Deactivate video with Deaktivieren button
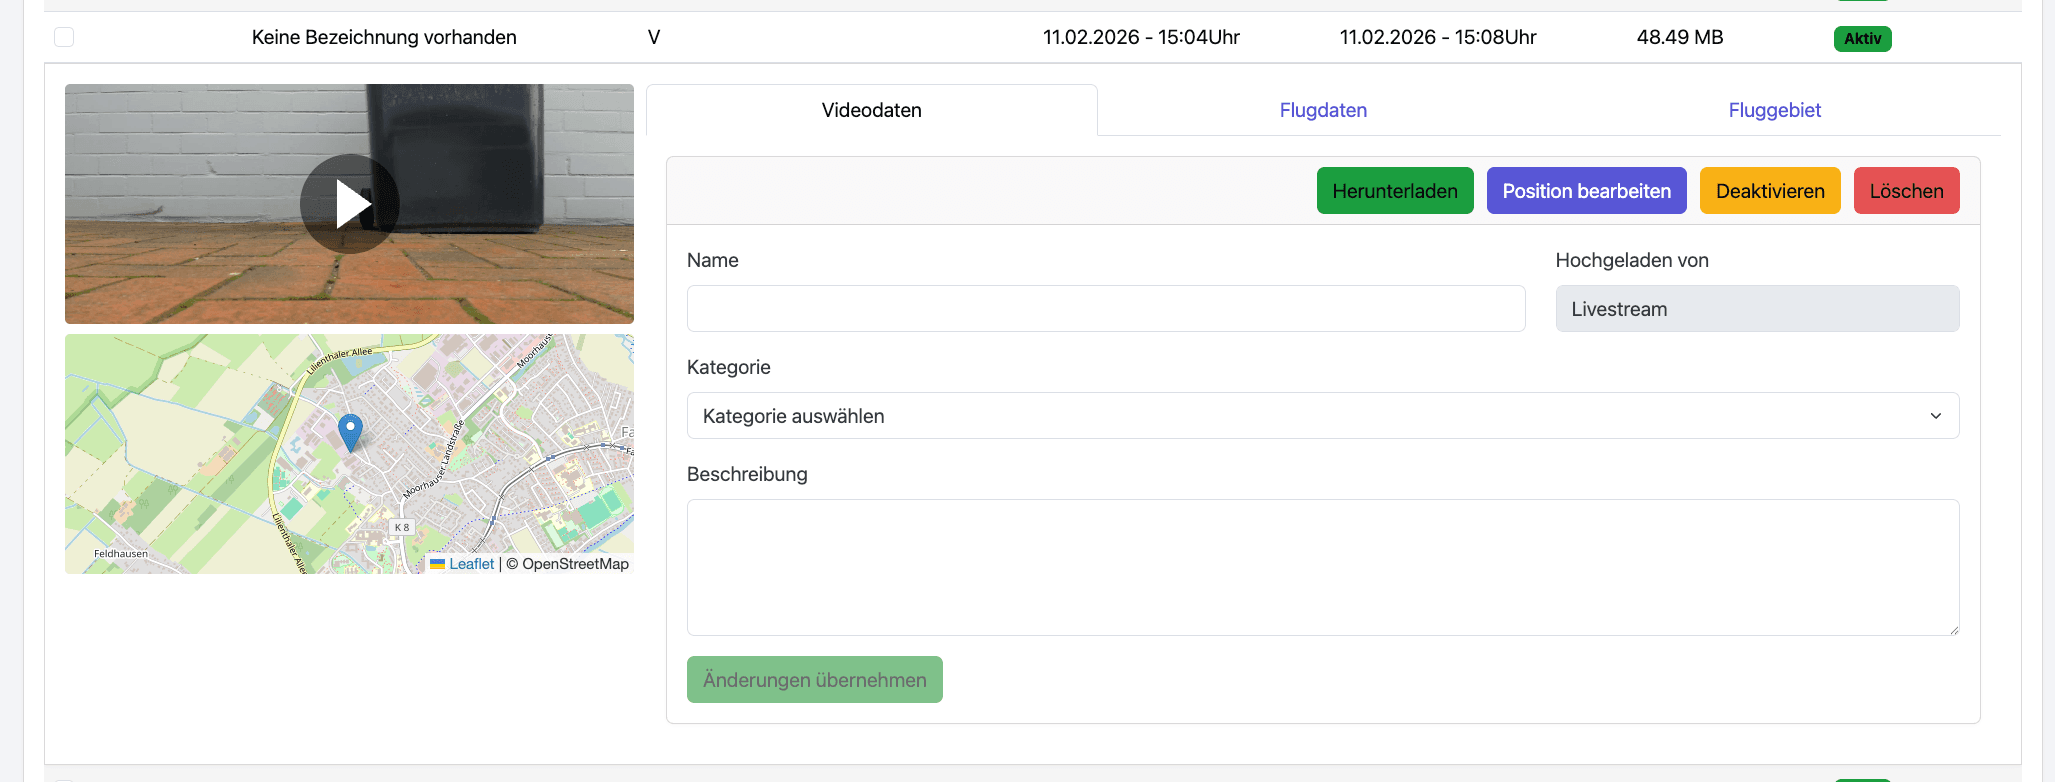 [x=1769, y=191]
